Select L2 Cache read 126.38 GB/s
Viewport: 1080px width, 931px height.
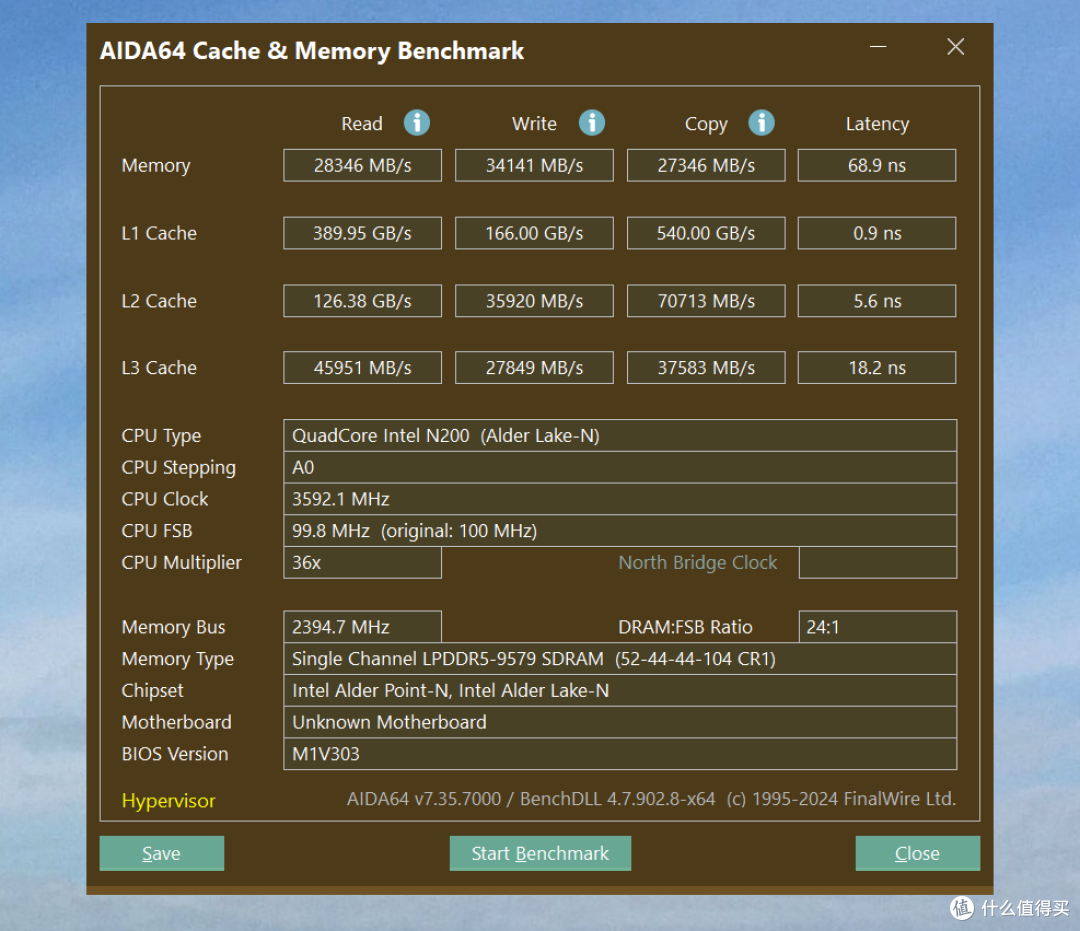pos(362,301)
